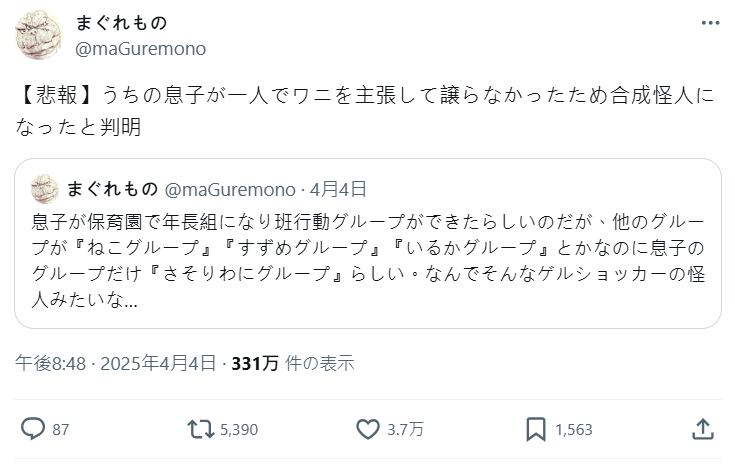735x466 pixels.
Task: Like the post with heart icon
Action: pyautogui.click(x=368, y=429)
